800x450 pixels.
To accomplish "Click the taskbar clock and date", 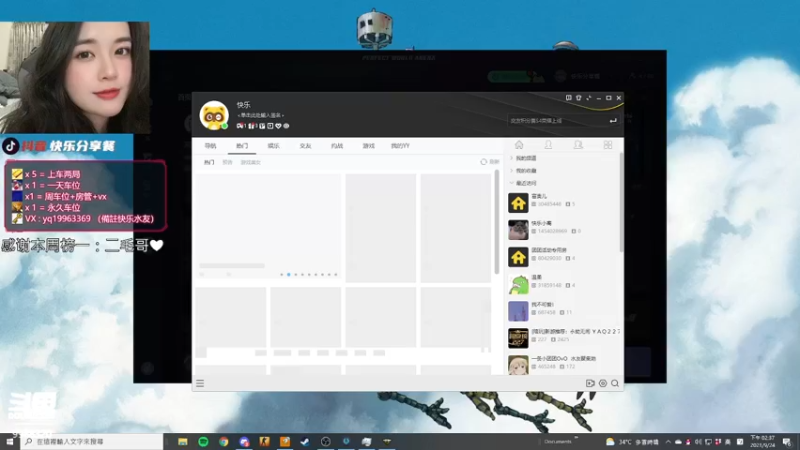I will click(763, 441).
